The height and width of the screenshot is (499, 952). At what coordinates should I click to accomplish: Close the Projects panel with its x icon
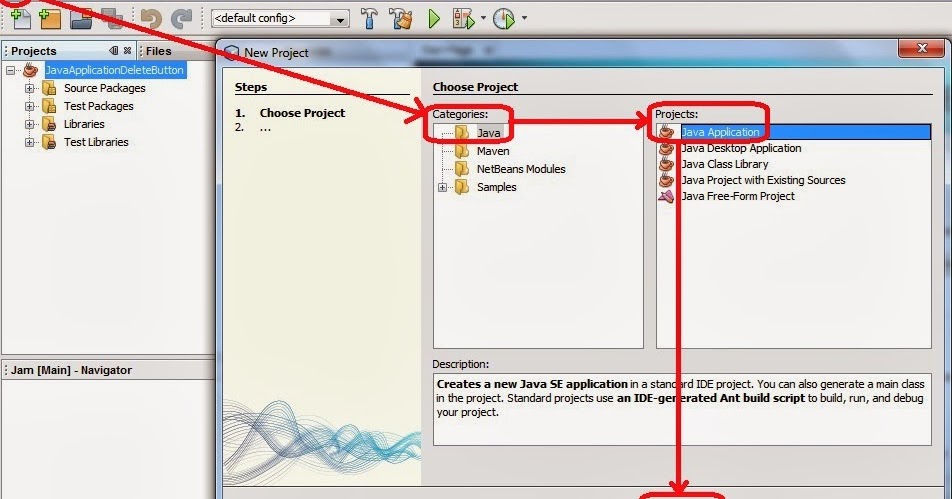pyautogui.click(x=128, y=50)
